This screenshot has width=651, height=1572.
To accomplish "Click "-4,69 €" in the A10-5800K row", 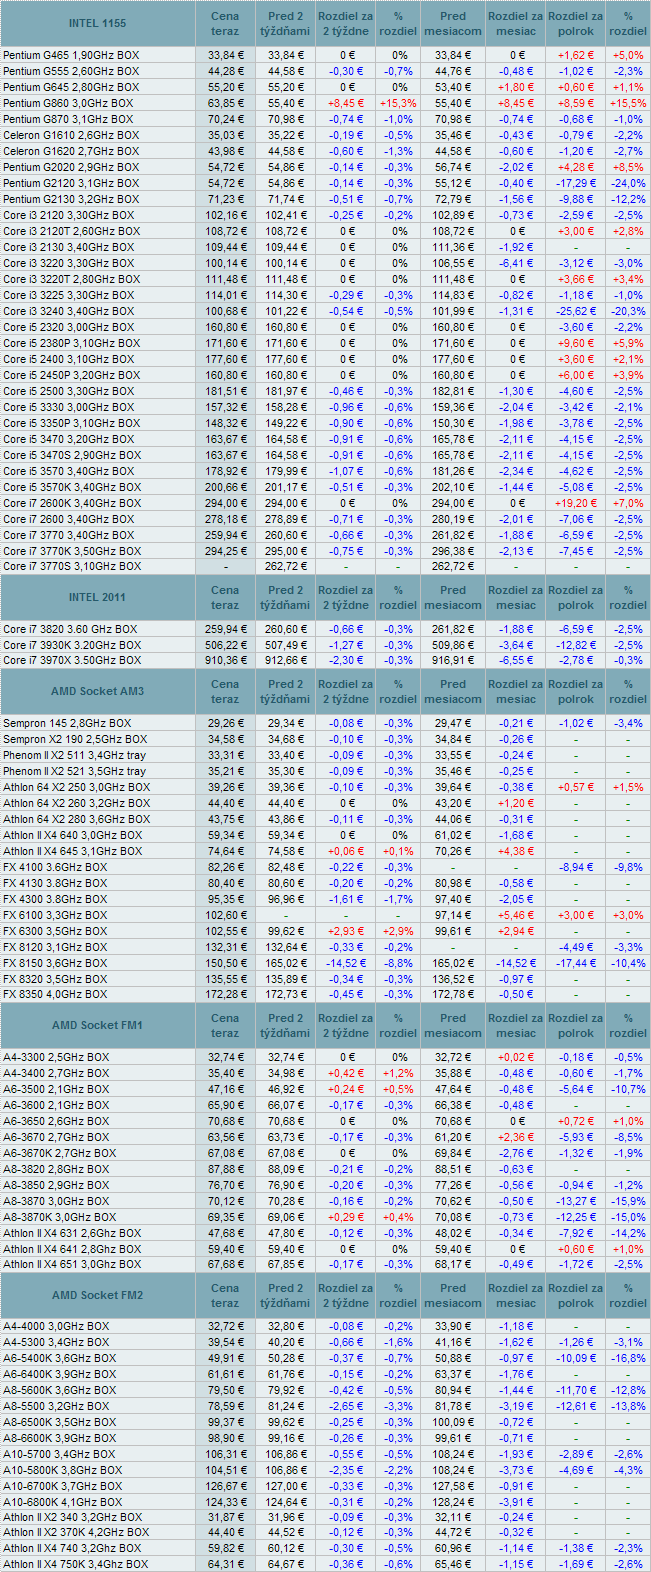I will (577, 1470).
